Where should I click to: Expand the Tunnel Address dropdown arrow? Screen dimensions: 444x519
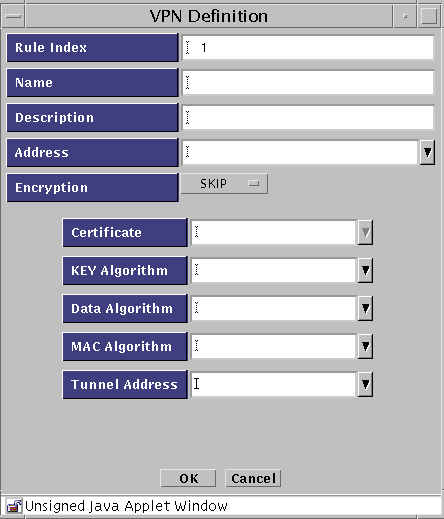[365, 384]
